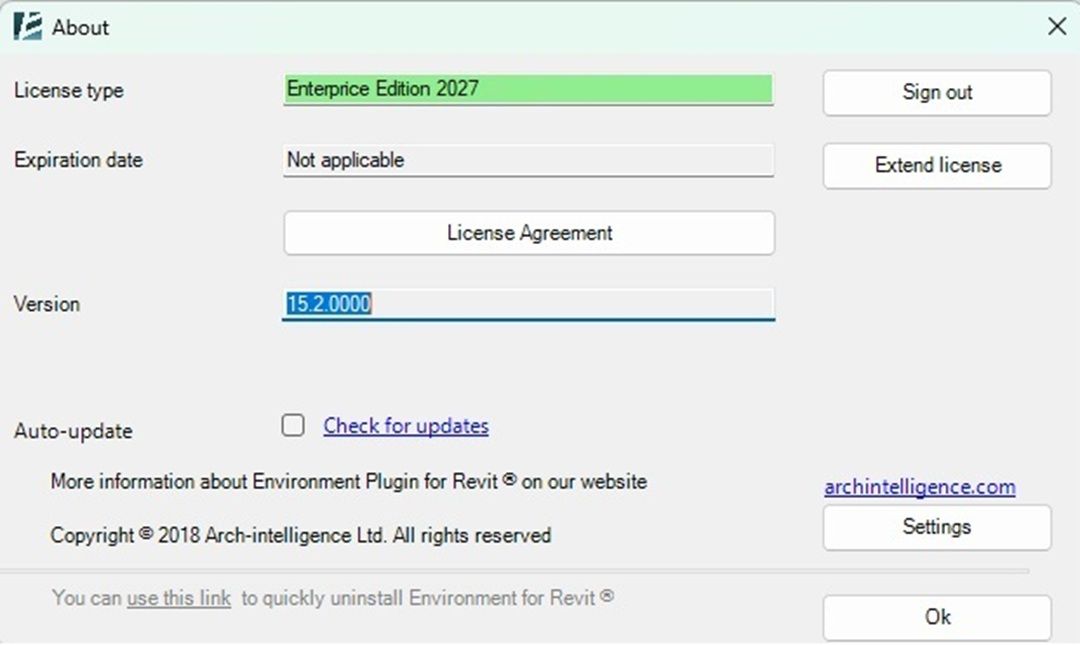Screen dimensions: 1080x645
Task: Click 'More information about Environment Plugin' text
Action: tap(349, 481)
